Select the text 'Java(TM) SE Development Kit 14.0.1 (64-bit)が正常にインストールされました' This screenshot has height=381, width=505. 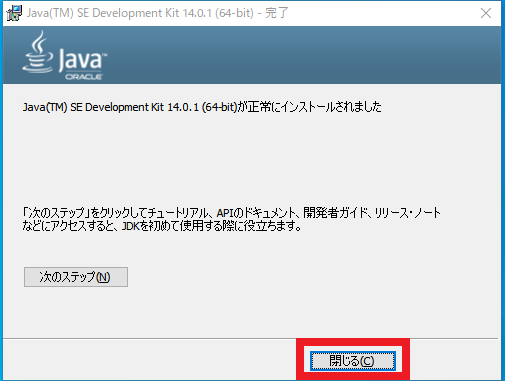click(202, 107)
